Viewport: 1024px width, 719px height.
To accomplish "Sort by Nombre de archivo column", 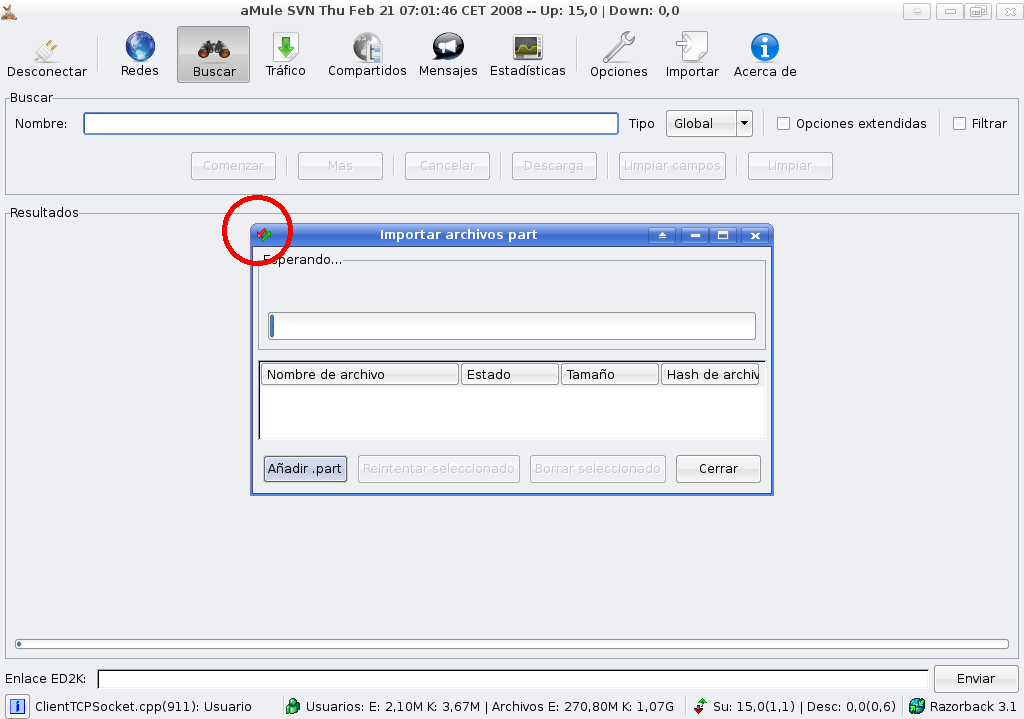I will coord(359,375).
